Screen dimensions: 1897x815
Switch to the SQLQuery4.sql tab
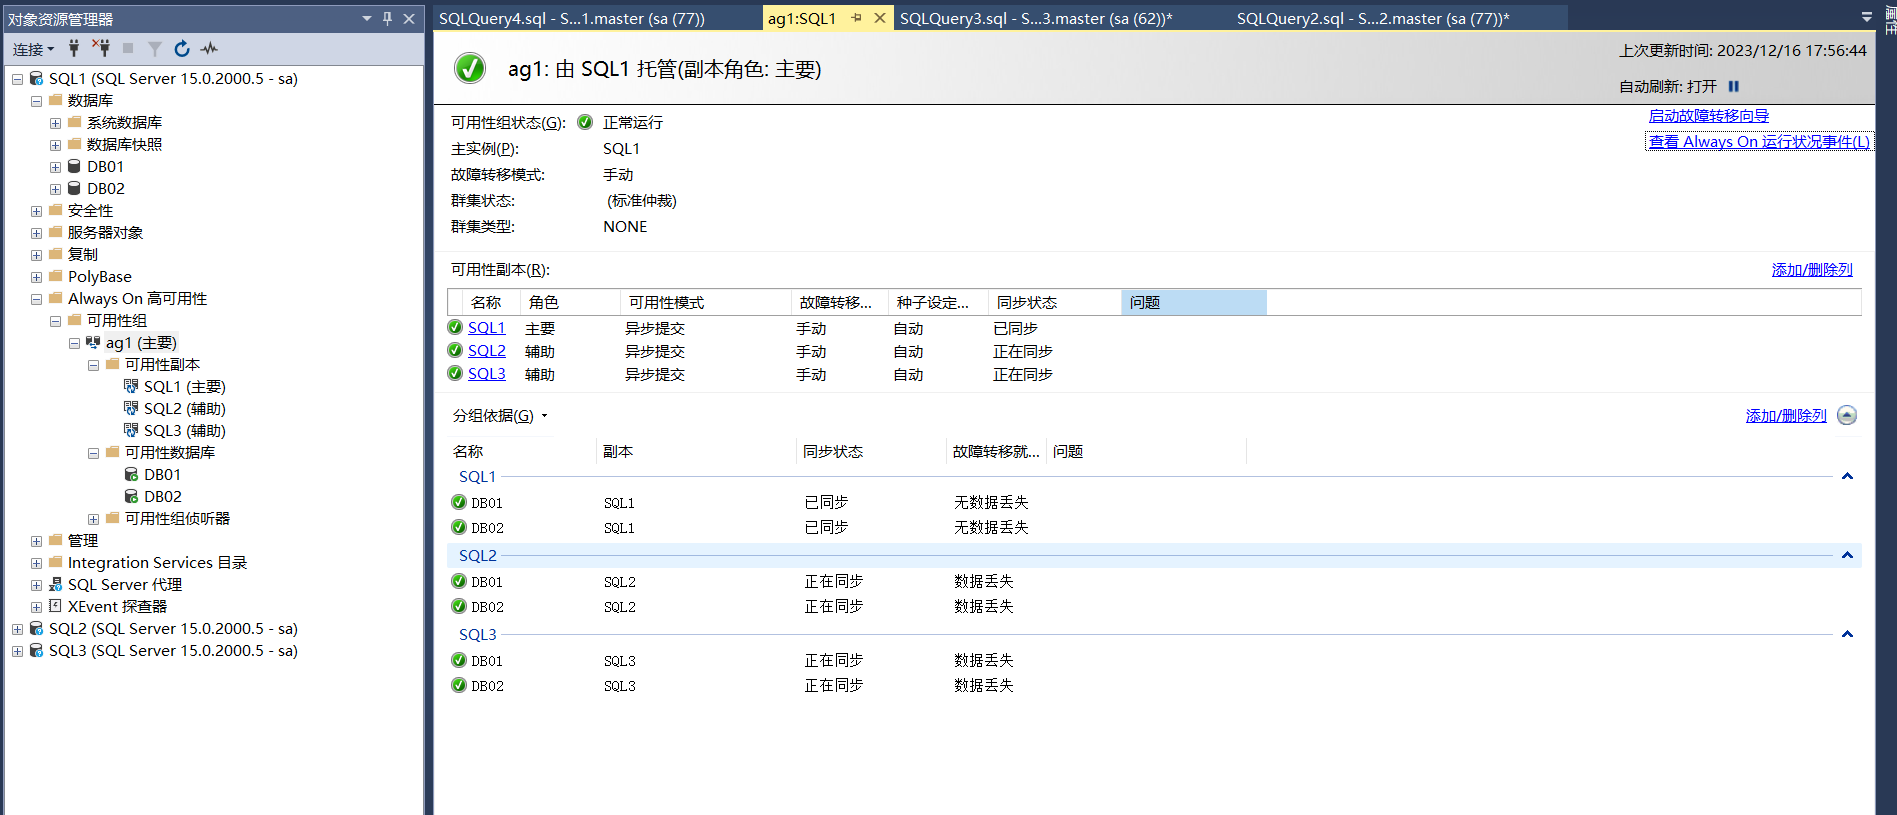pos(572,18)
